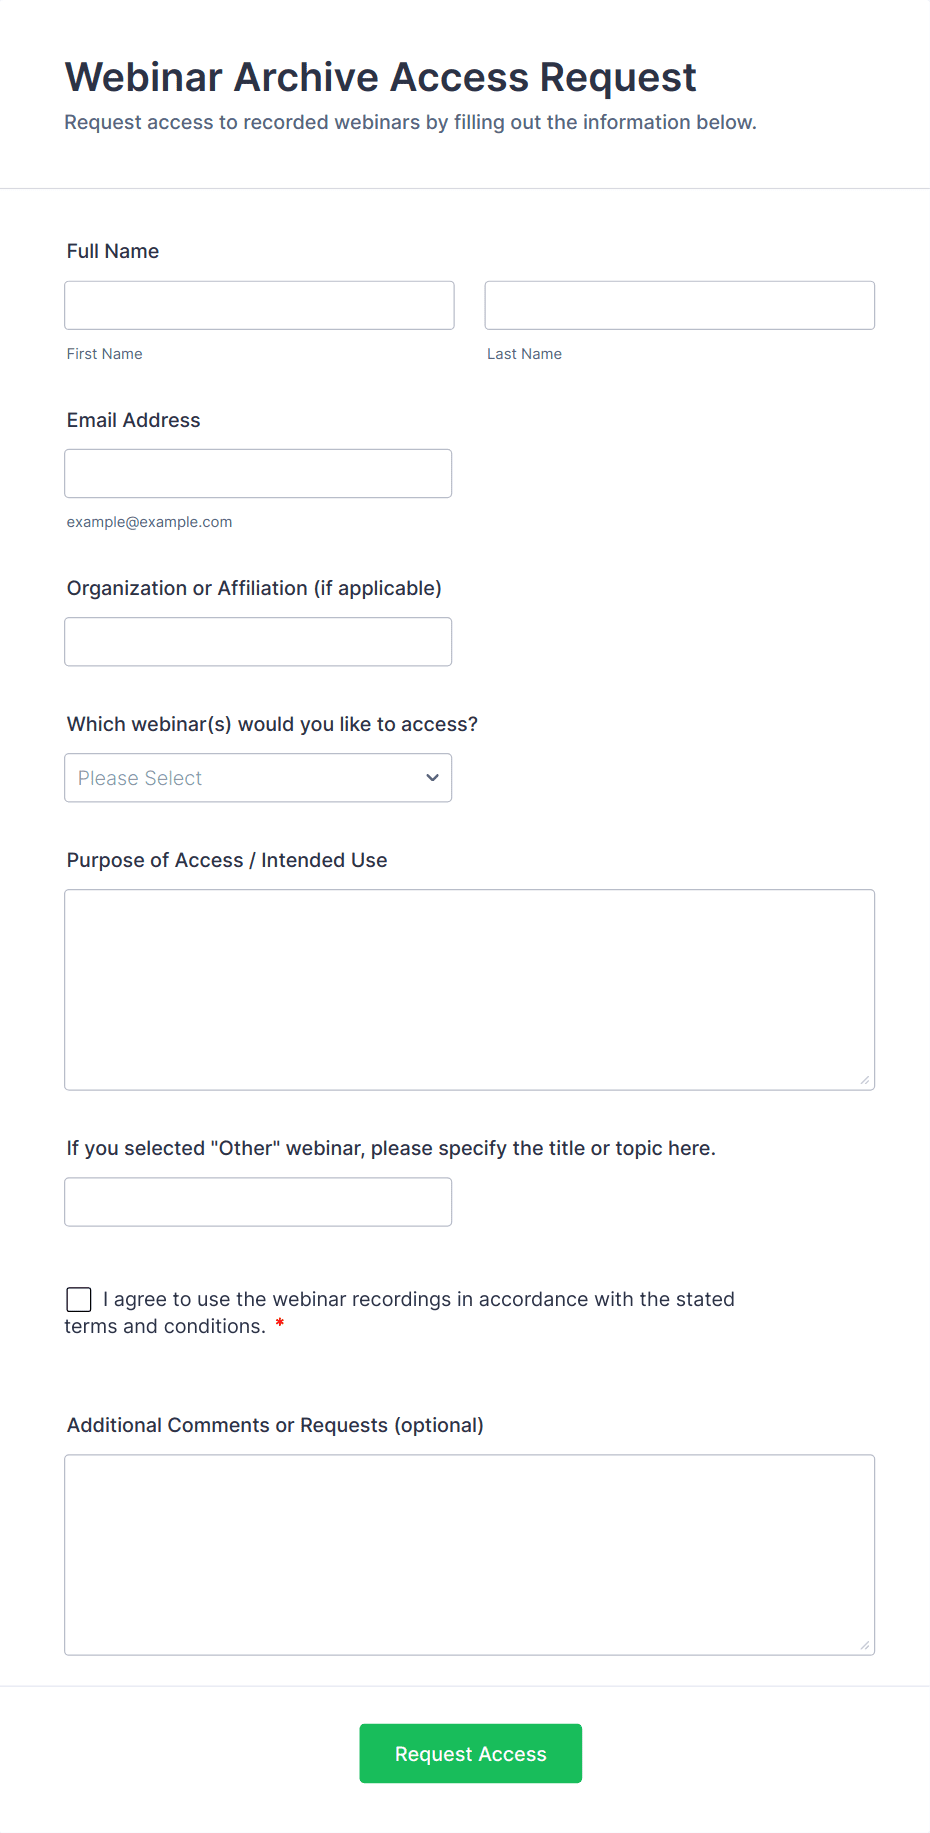930x1833 pixels.
Task: Click the Purpose of Access text area
Action: point(469,989)
